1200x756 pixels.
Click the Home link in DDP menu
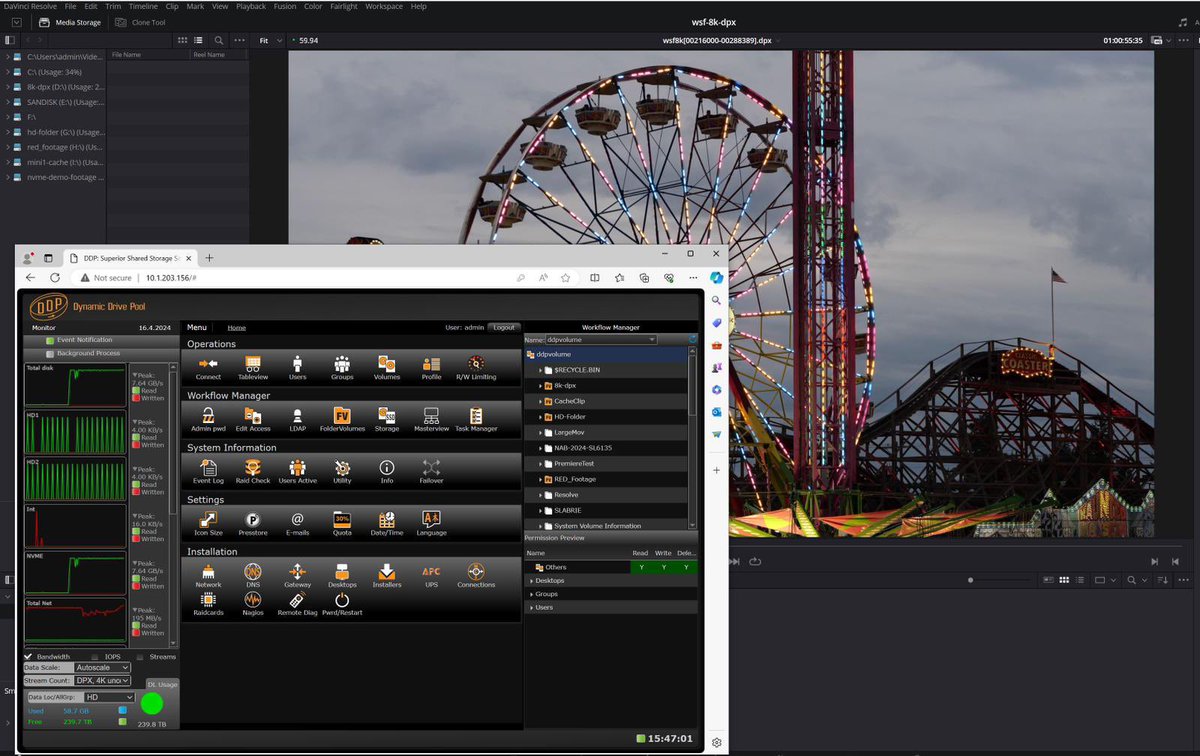(236, 328)
